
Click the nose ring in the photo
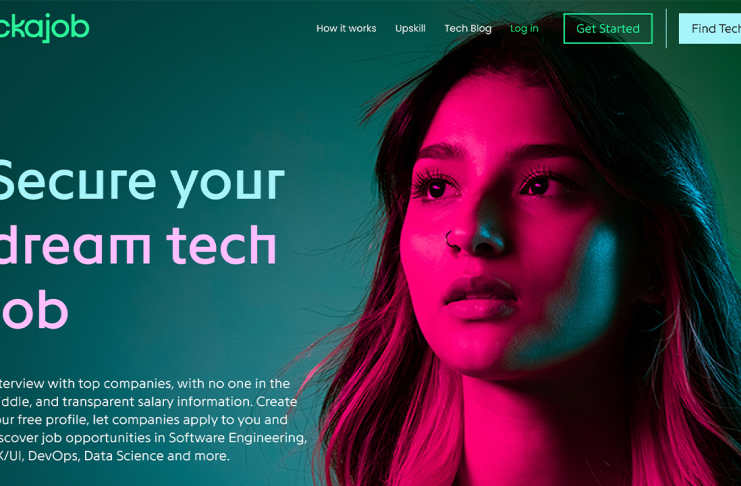(451, 240)
